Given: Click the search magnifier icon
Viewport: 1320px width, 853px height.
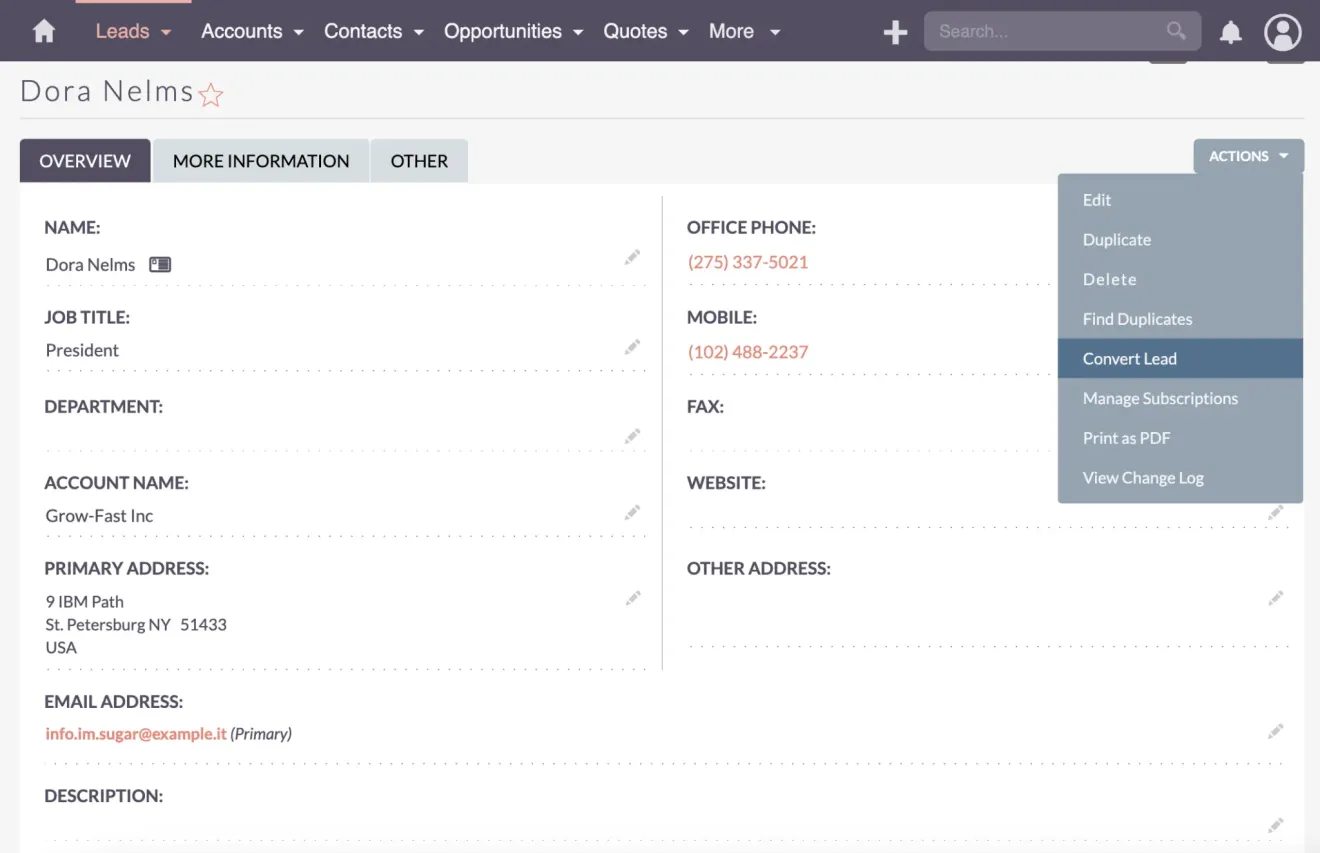Looking at the screenshot, I should [1174, 31].
